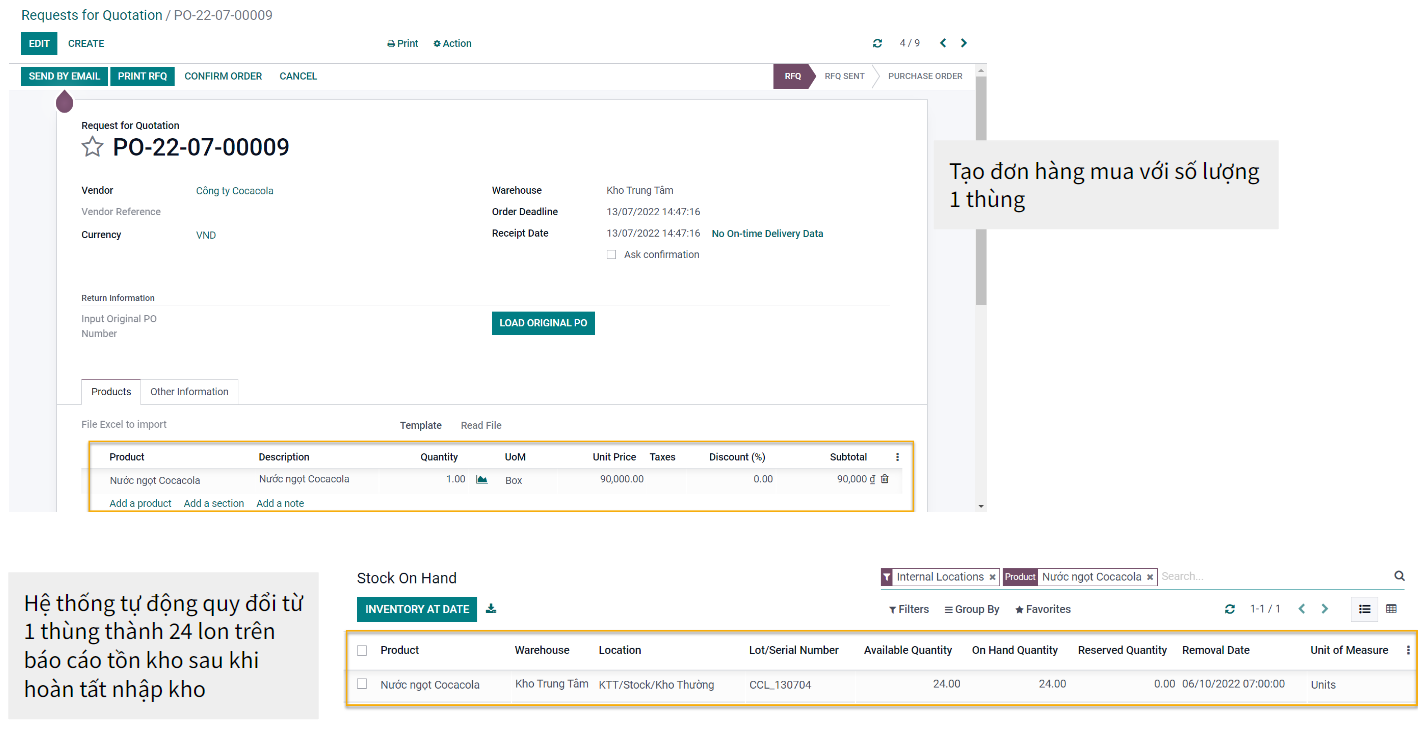Image resolution: width=1424 pixels, height=730 pixels.
Task: Open the Group By dropdown
Action: 972,609
